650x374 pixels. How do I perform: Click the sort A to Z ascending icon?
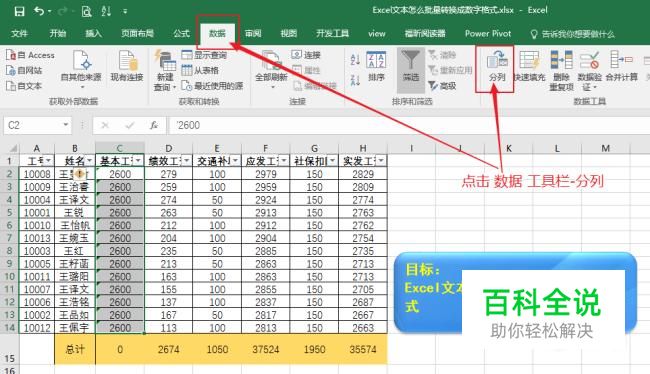[x=355, y=60]
